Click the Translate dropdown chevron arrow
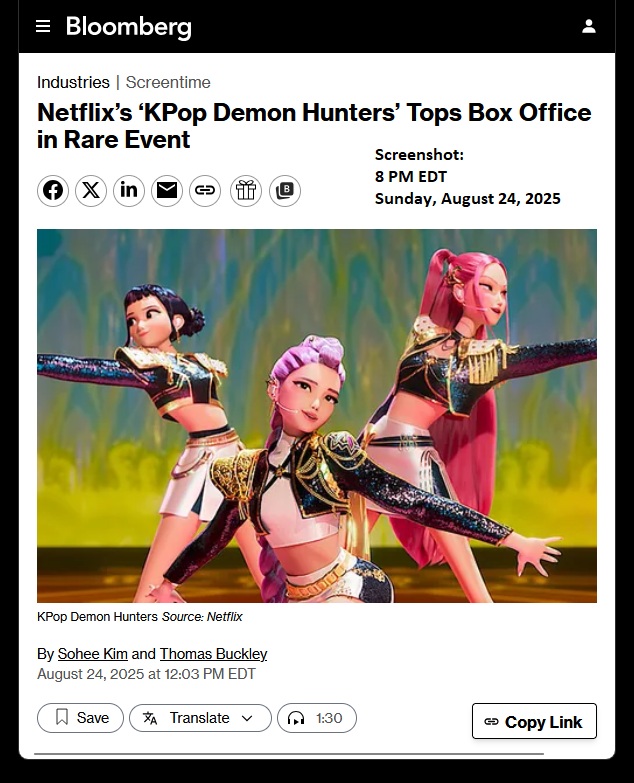 point(247,718)
